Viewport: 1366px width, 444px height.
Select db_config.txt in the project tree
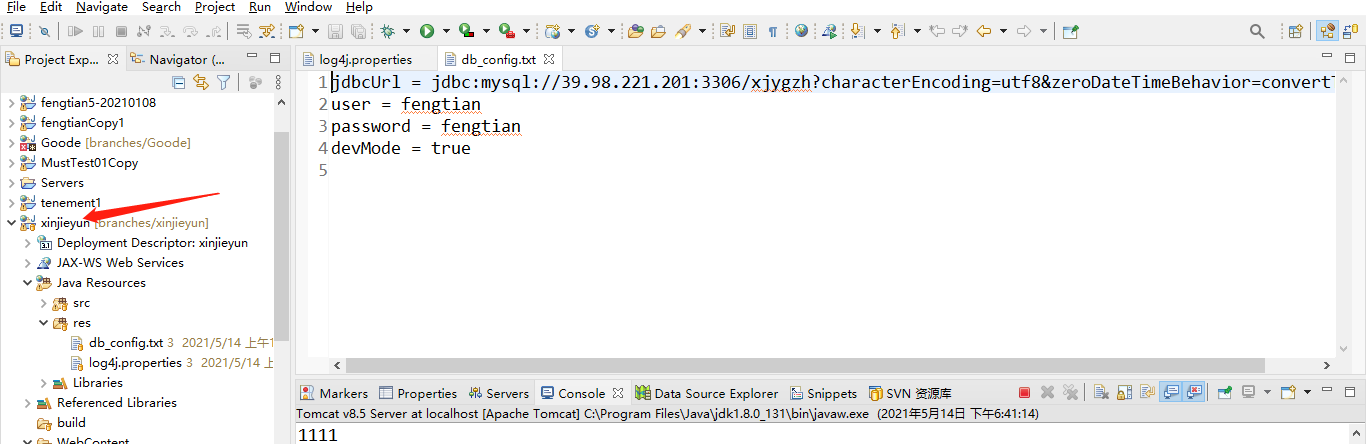click(x=125, y=343)
